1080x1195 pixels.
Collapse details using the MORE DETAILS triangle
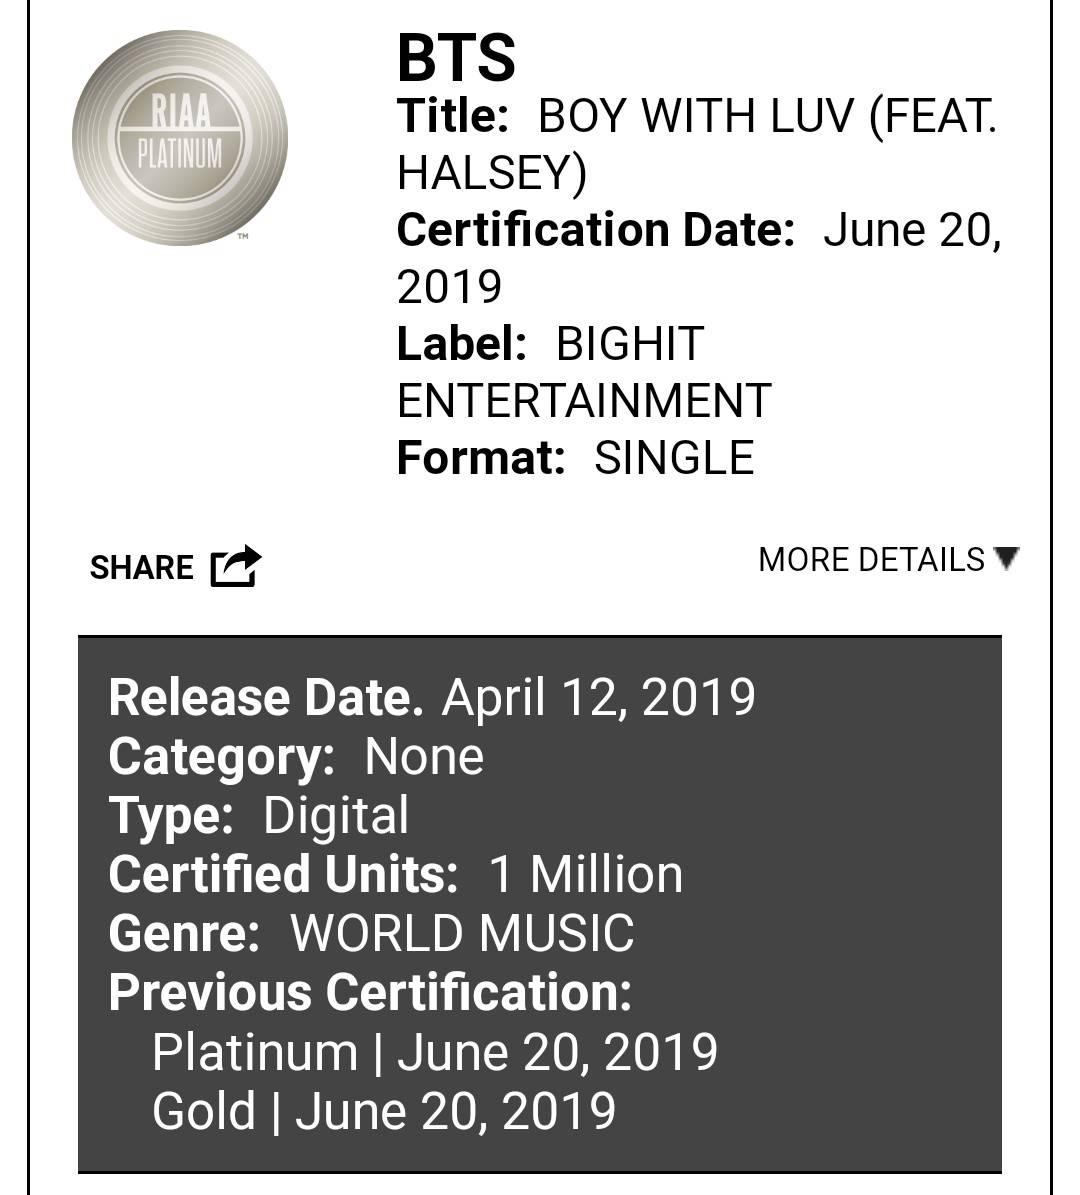tap(1007, 559)
